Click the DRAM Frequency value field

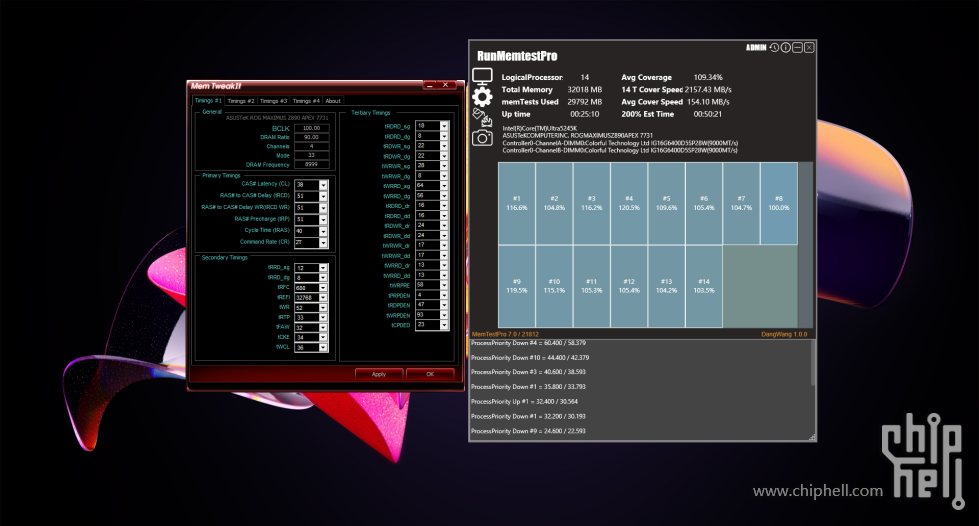point(312,164)
